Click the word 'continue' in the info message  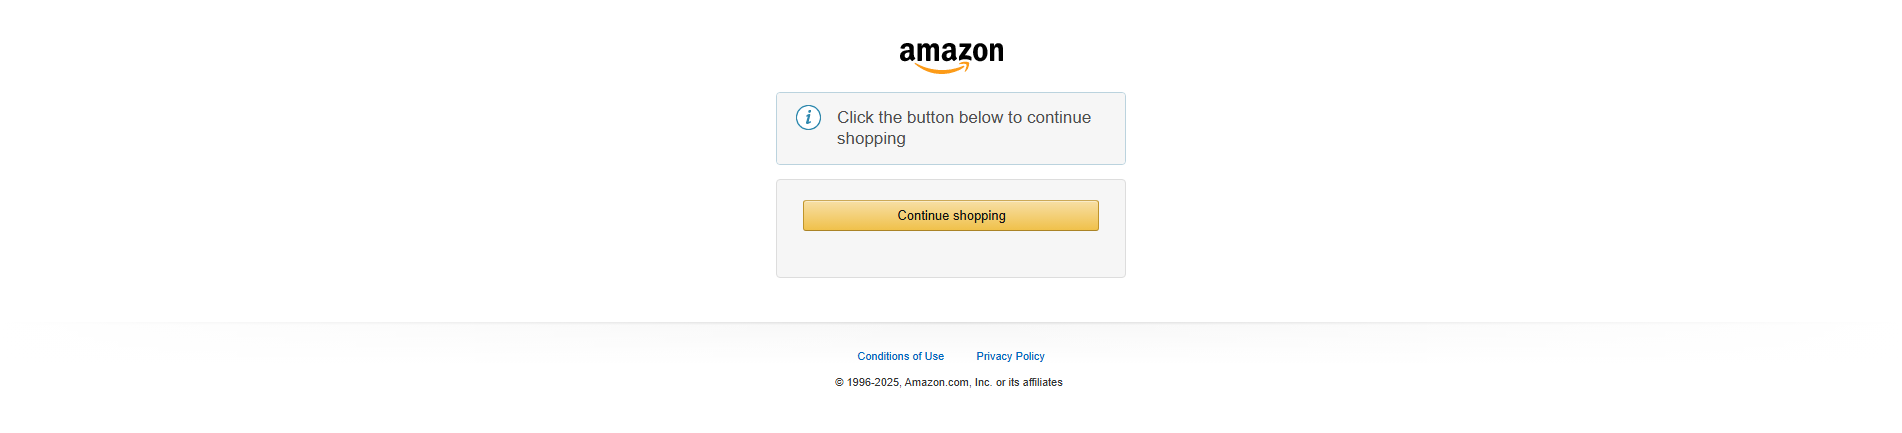pos(1059,117)
